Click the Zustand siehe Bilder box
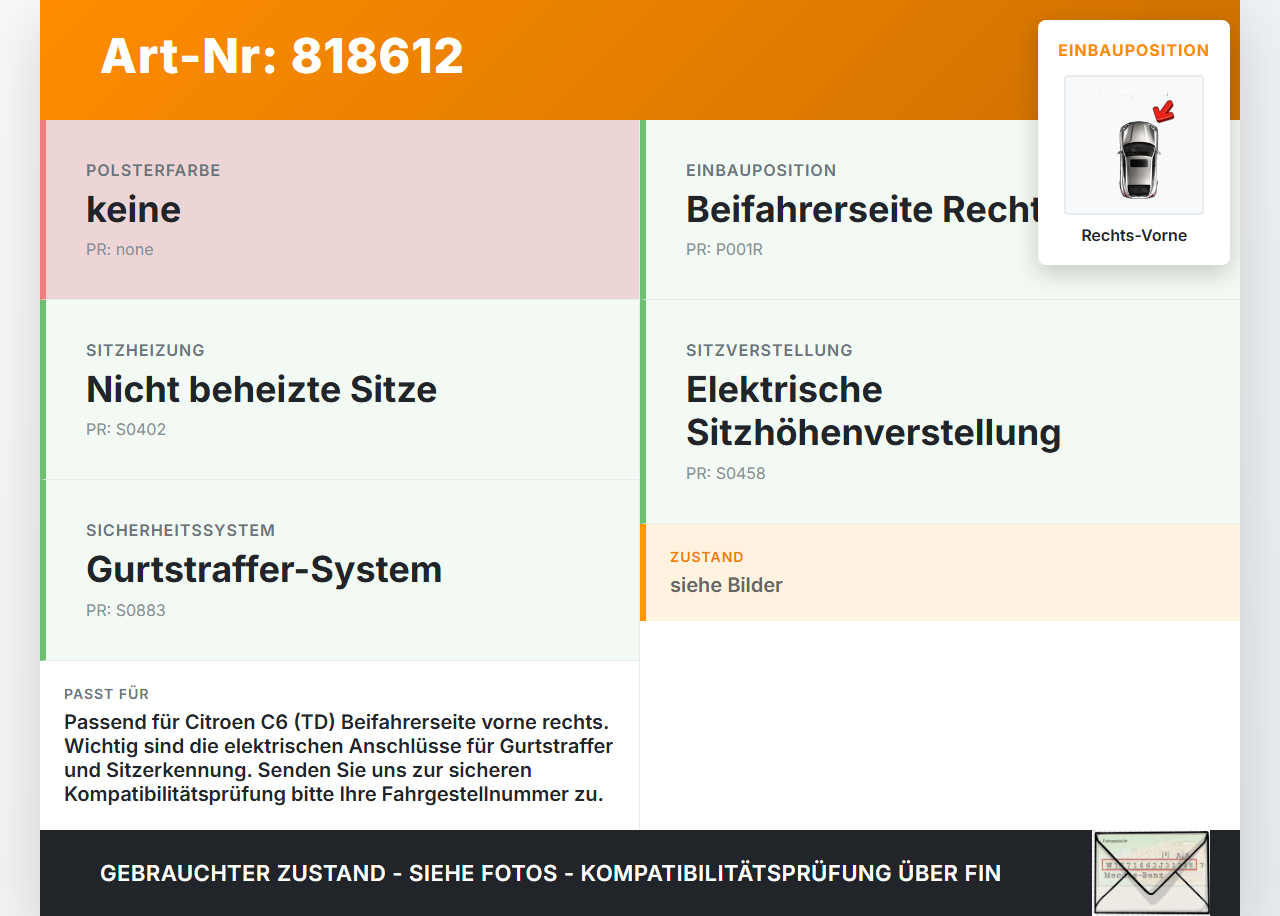This screenshot has width=1280, height=916. (940, 572)
